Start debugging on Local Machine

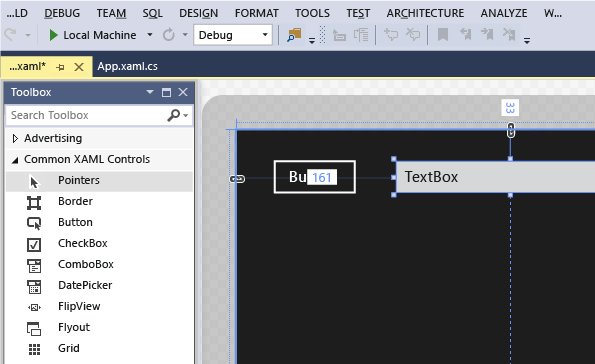coord(93,35)
